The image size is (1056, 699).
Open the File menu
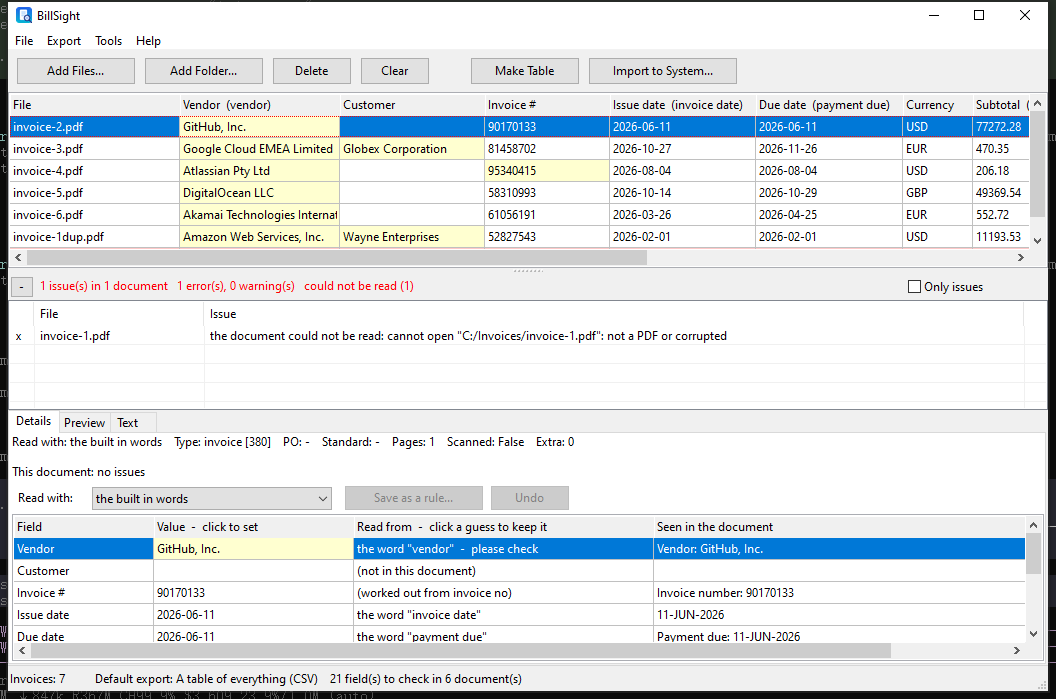pyautogui.click(x=24, y=41)
